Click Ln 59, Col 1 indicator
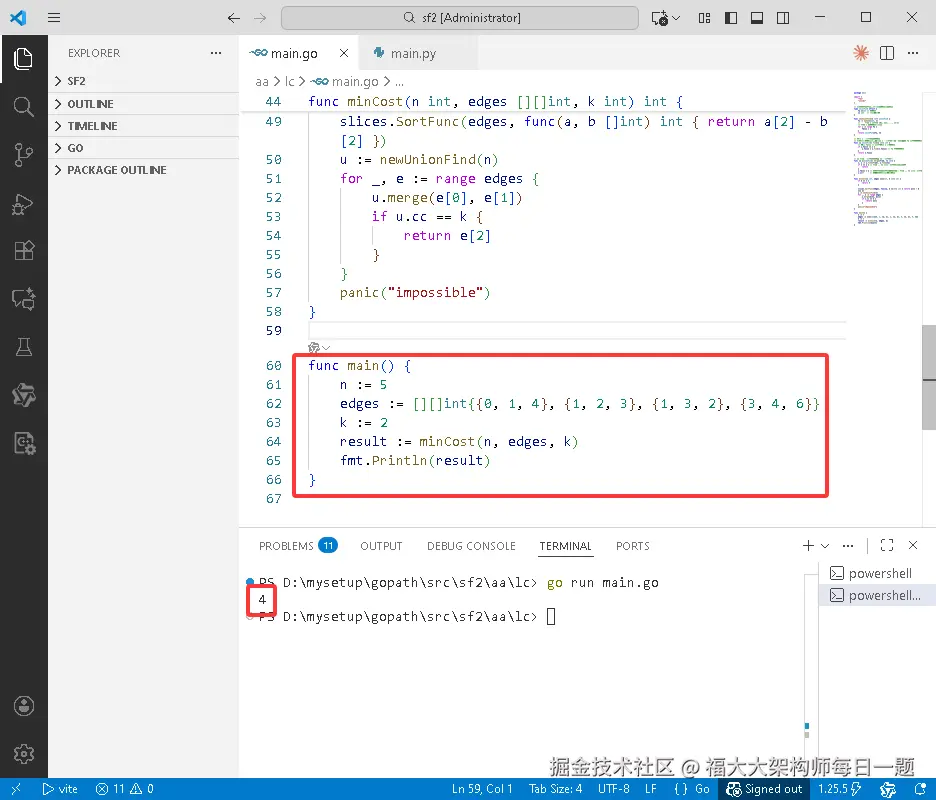 (482, 789)
